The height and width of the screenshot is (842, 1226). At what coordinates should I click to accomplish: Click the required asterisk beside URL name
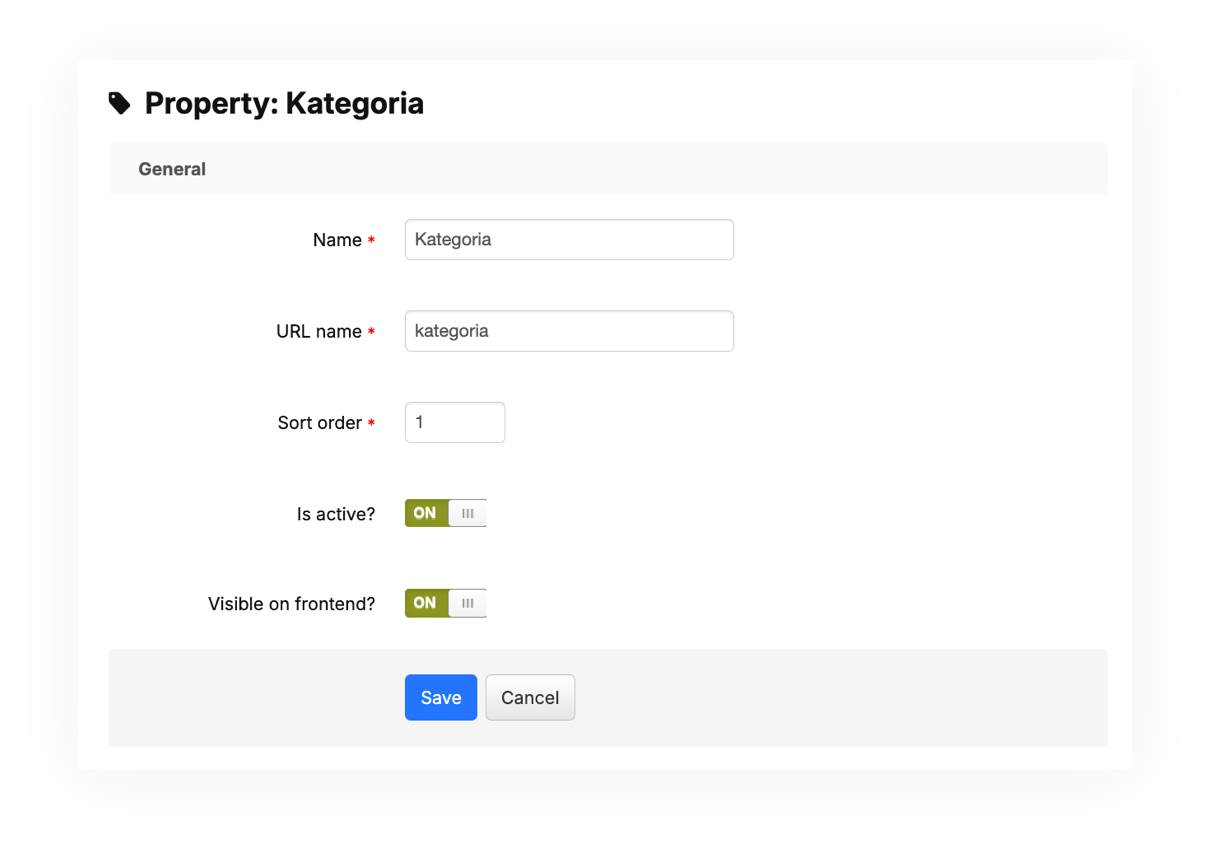tap(372, 332)
